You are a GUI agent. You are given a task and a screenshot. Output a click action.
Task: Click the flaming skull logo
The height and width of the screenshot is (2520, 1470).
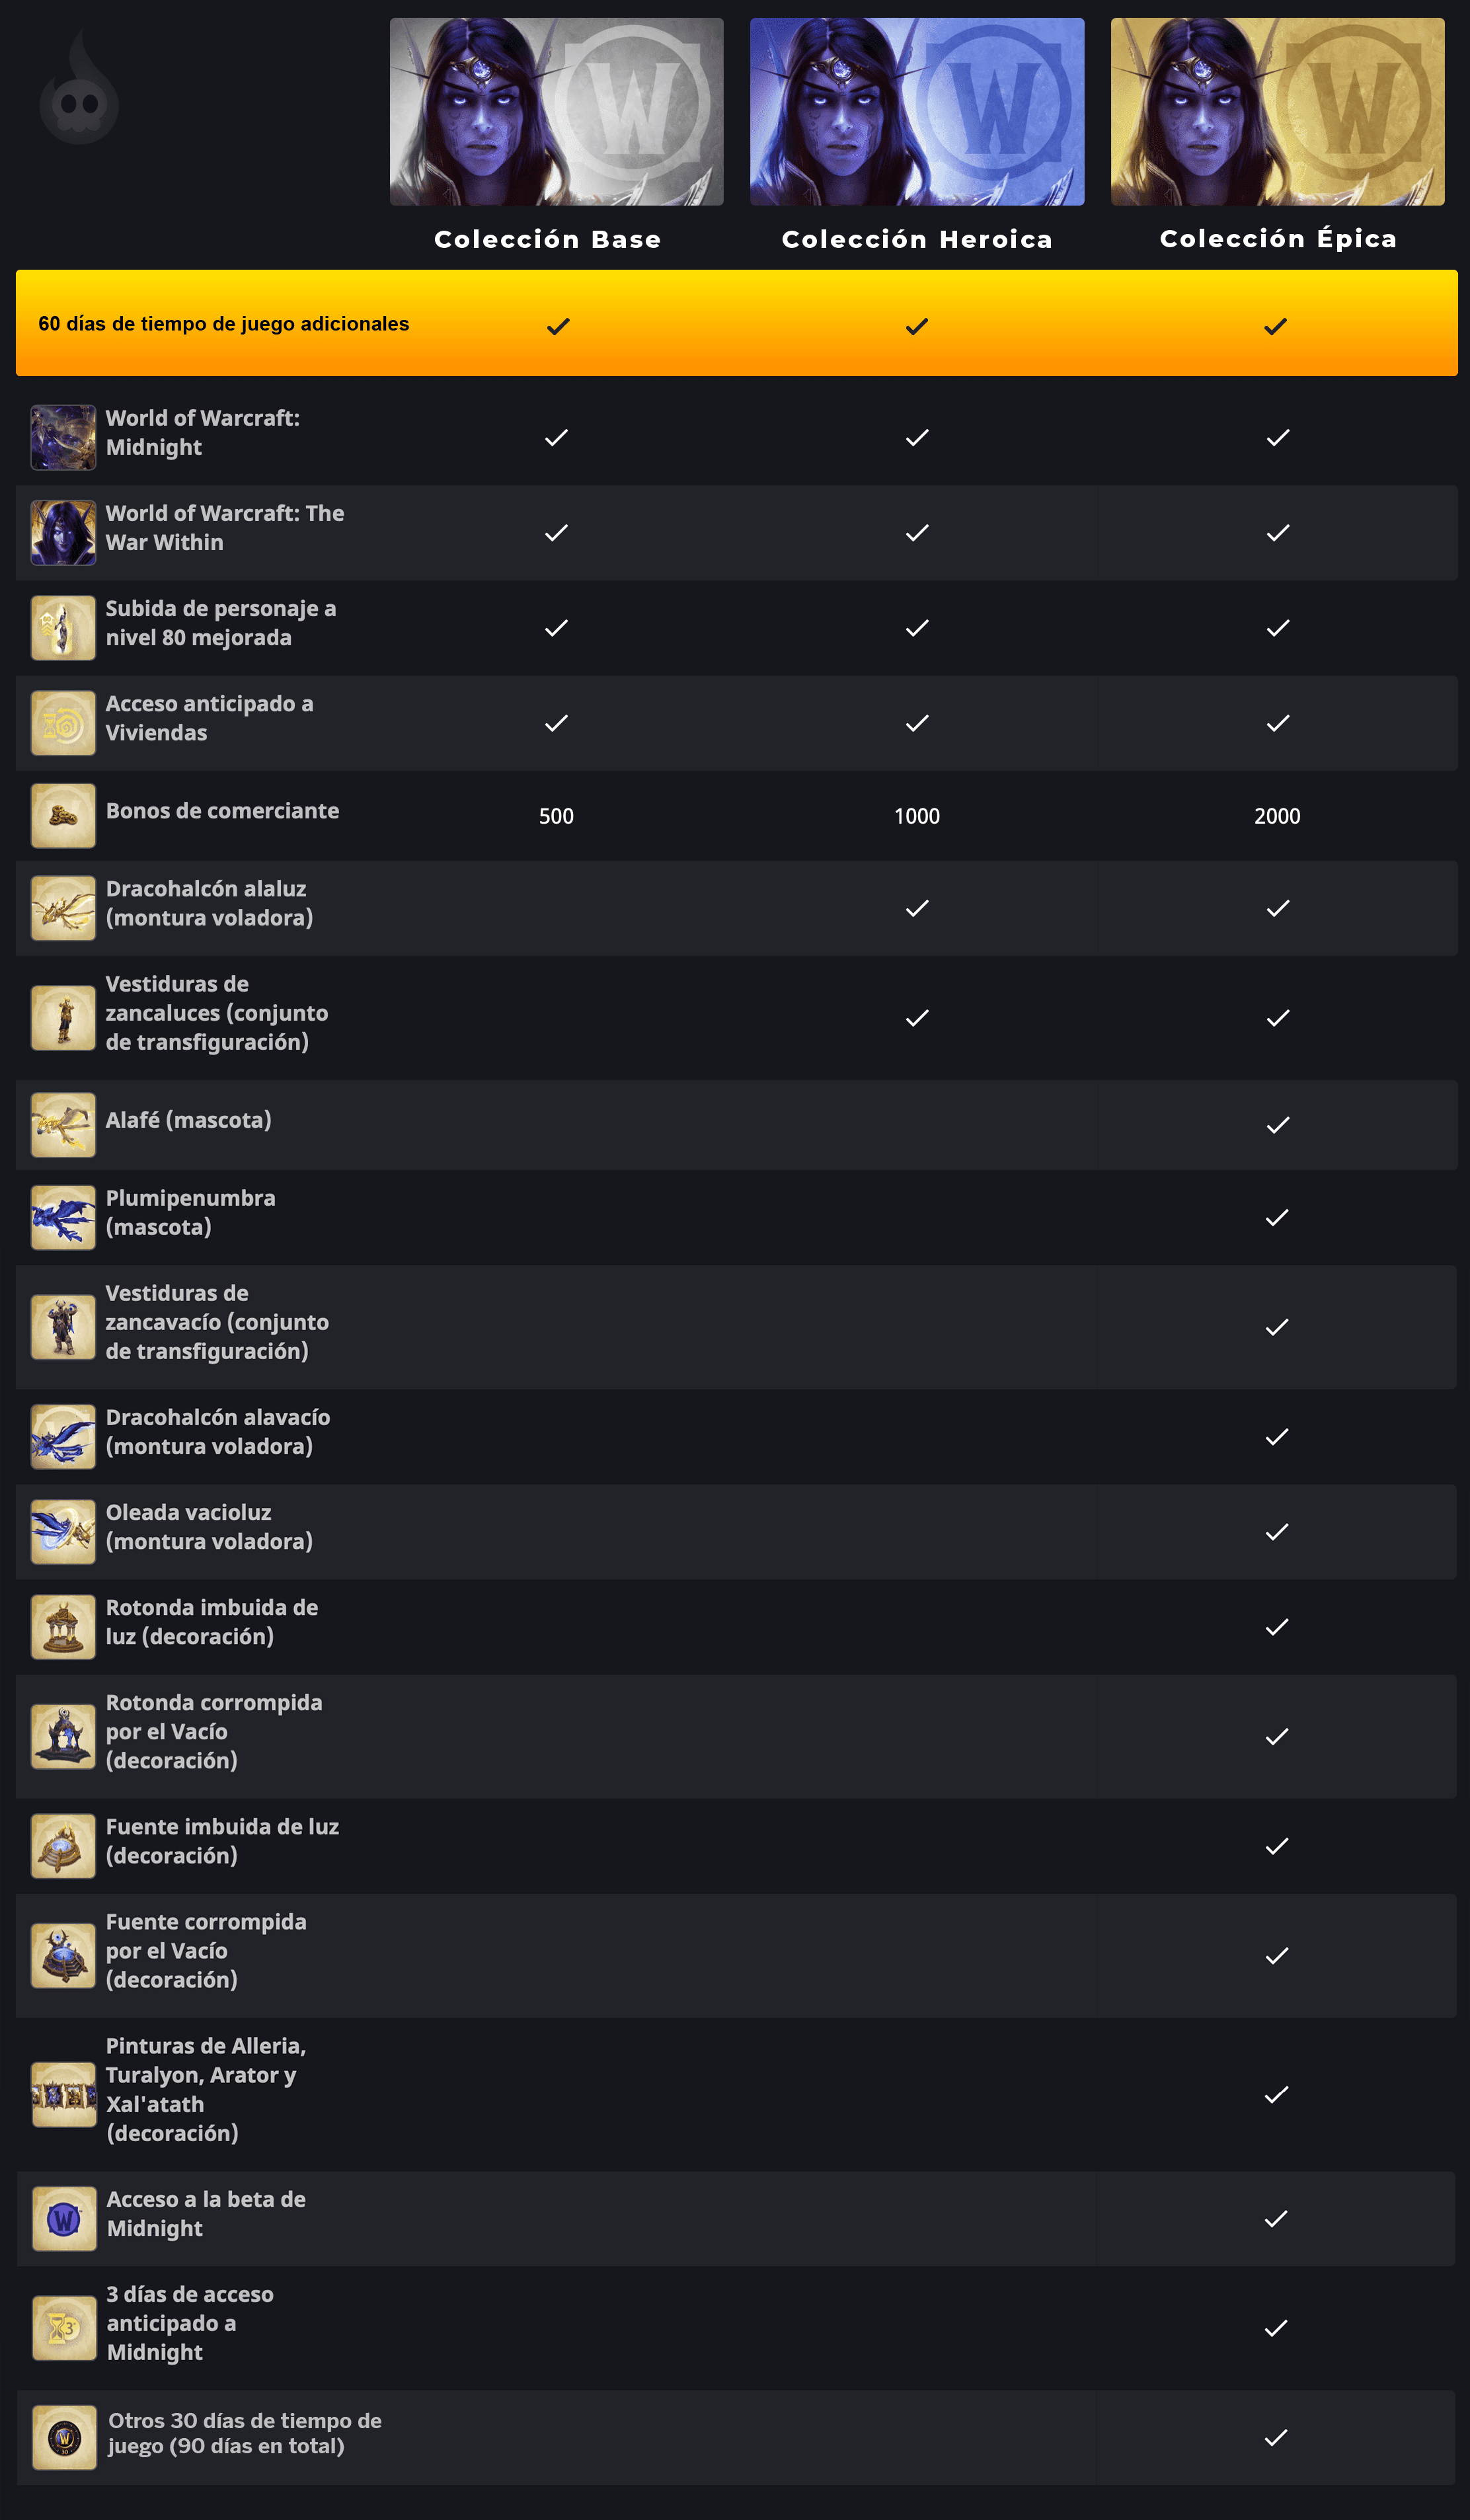(x=79, y=91)
